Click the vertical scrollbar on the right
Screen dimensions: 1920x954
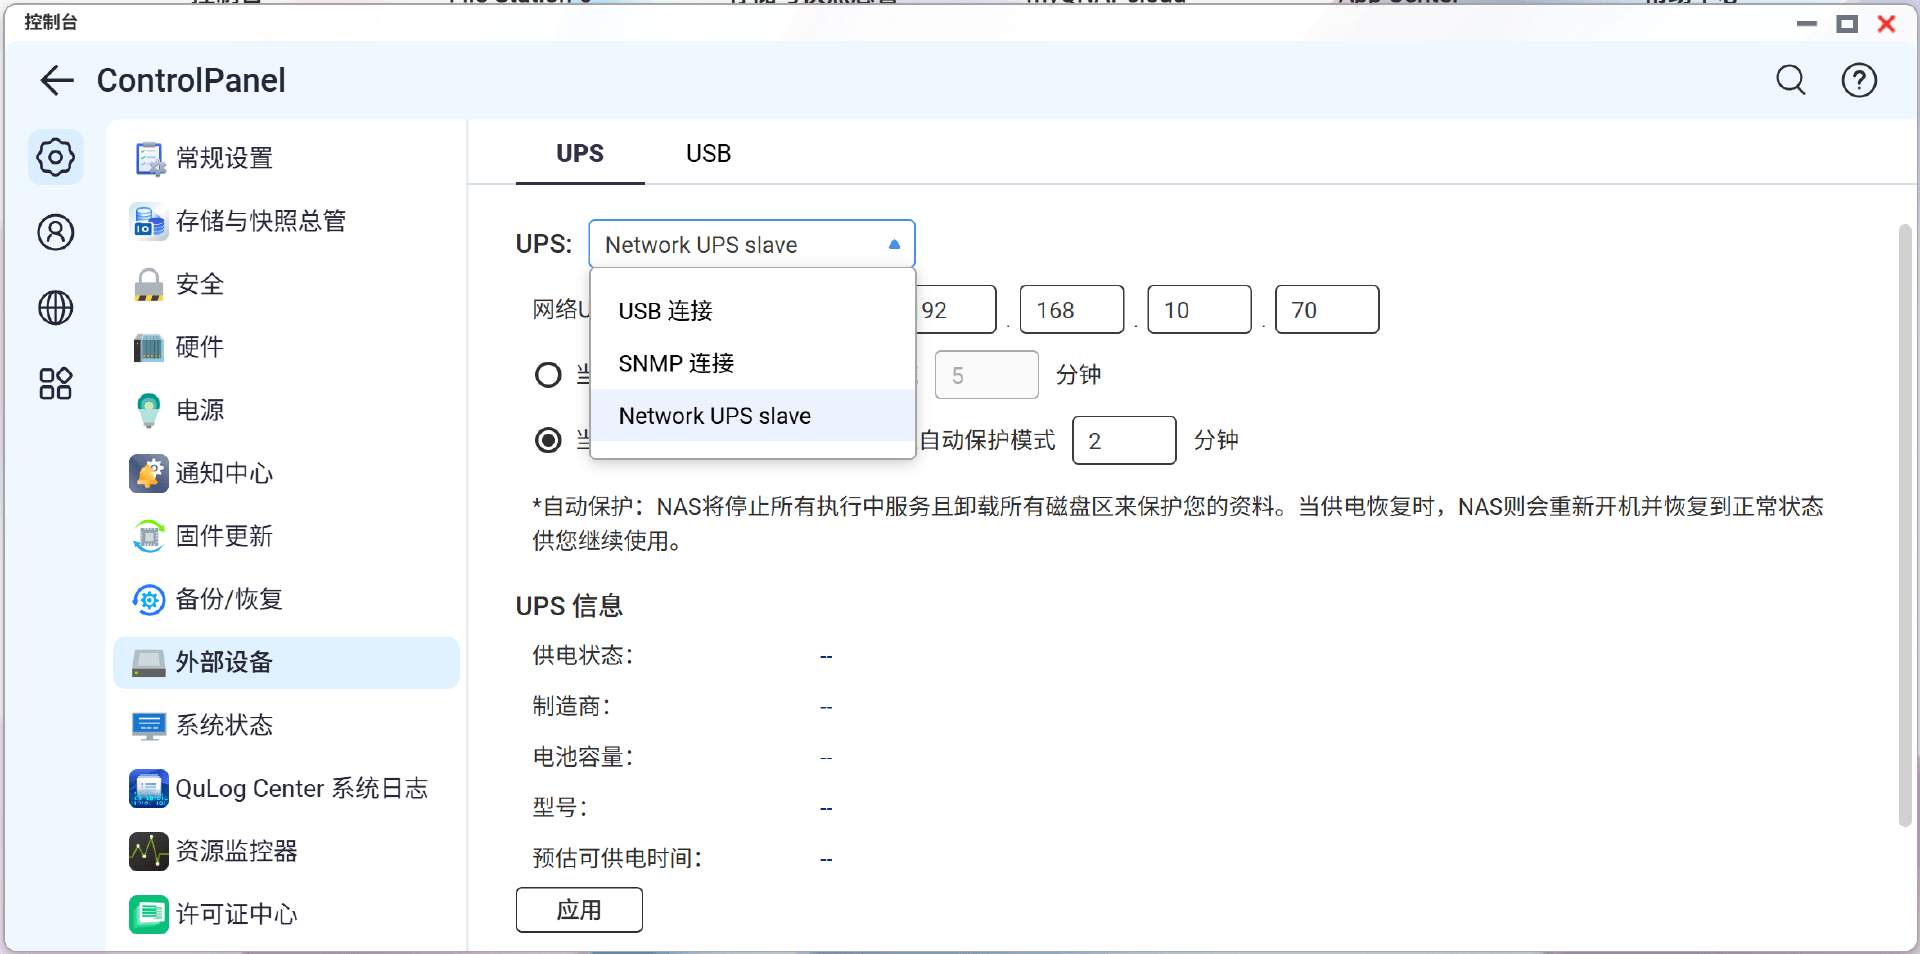(1905, 525)
